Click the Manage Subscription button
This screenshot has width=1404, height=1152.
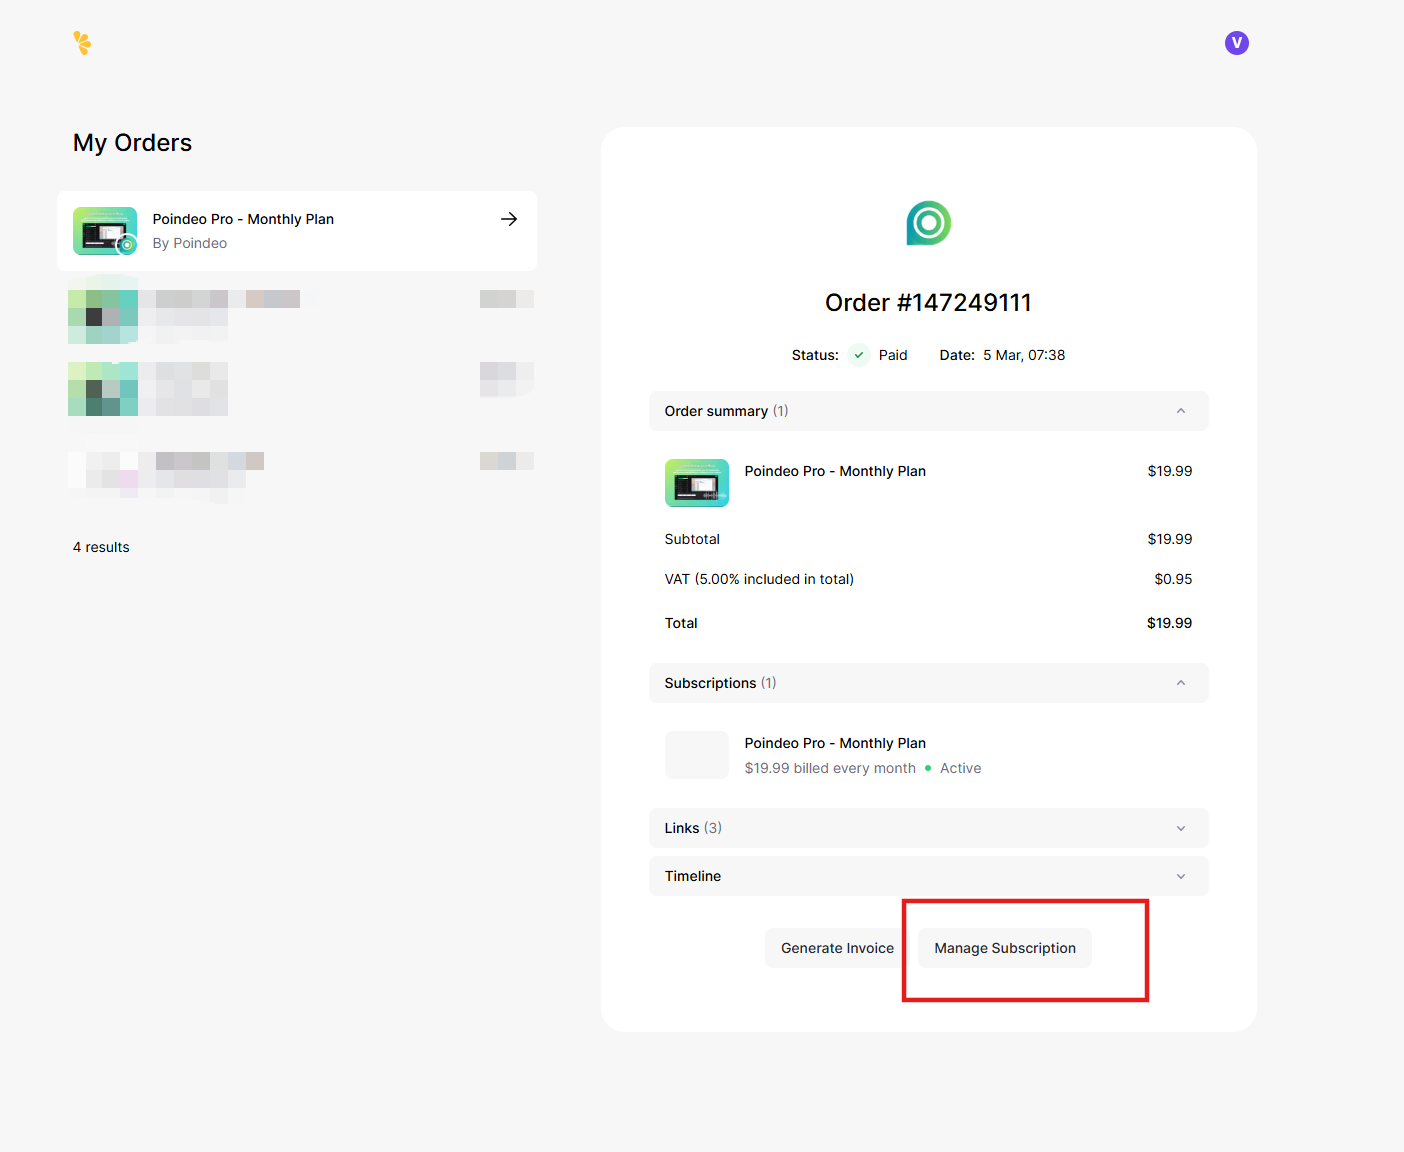1004,947
